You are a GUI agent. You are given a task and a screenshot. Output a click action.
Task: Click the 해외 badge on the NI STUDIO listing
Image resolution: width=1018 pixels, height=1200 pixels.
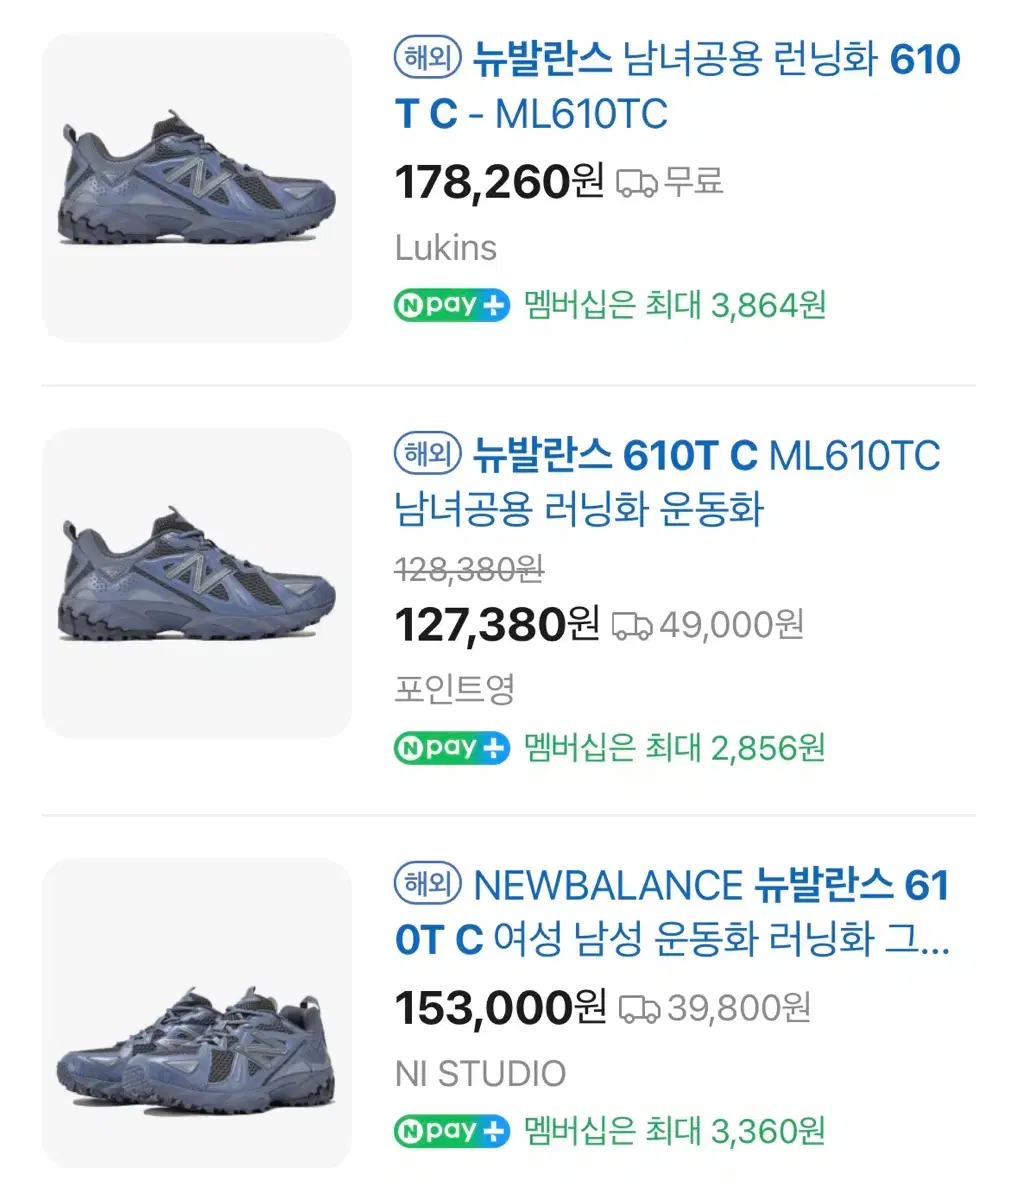(428, 883)
